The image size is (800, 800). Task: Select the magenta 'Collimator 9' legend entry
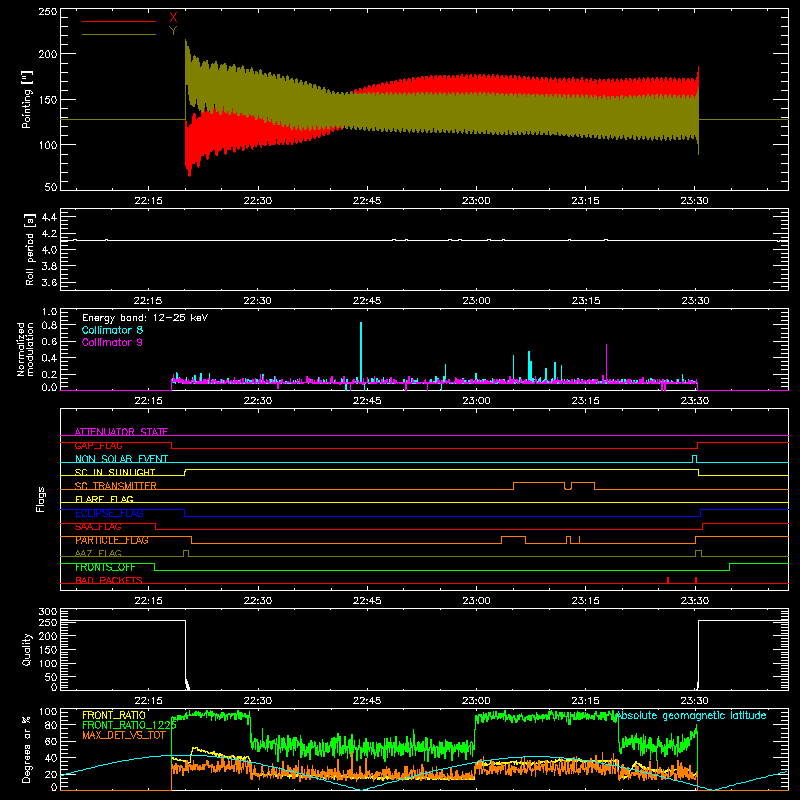[112, 342]
